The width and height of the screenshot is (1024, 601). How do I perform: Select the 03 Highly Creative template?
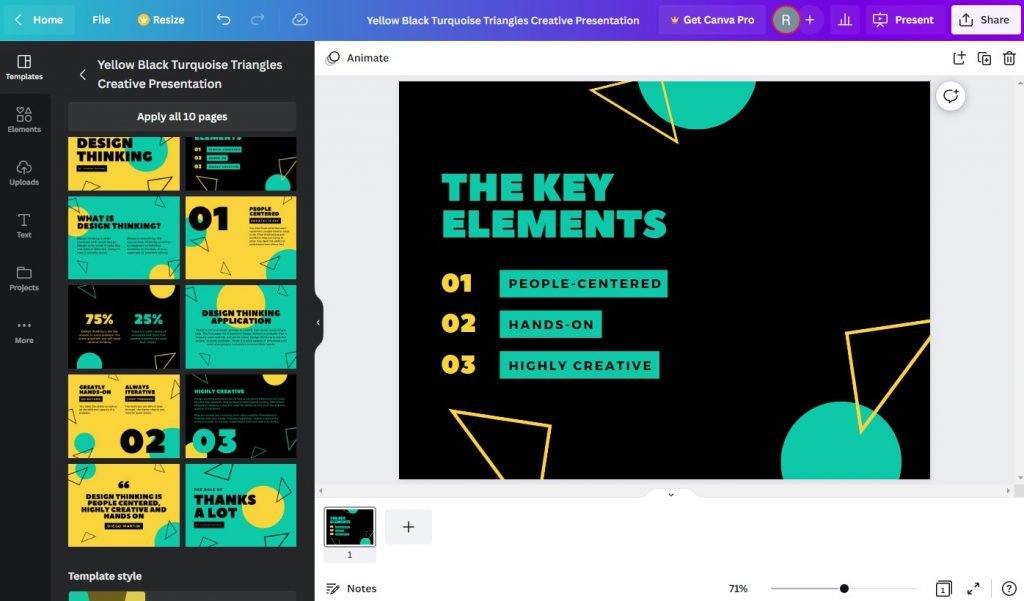[241, 416]
